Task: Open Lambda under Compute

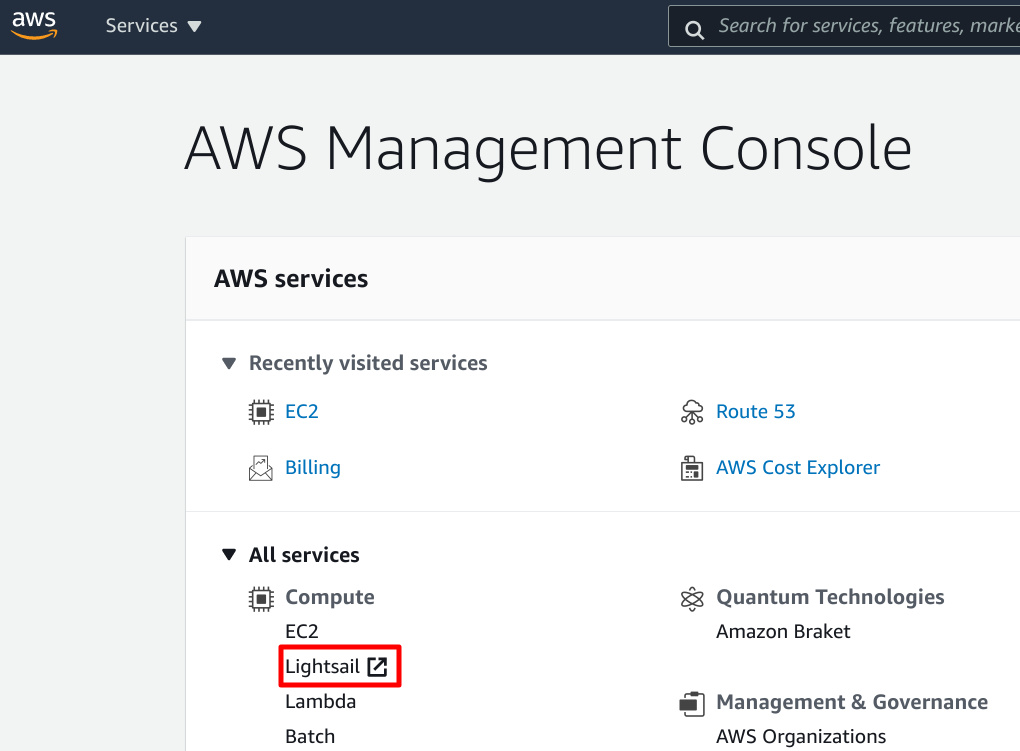Action: (321, 702)
